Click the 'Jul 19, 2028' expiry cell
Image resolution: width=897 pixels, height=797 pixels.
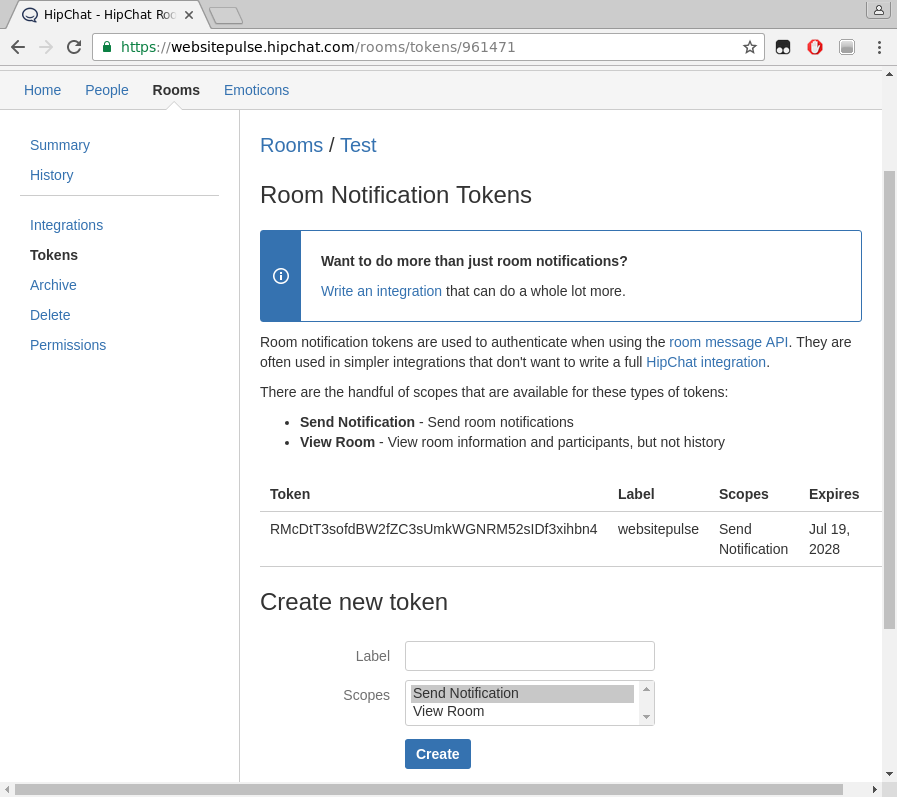pyautogui.click(x=829, y=539)
